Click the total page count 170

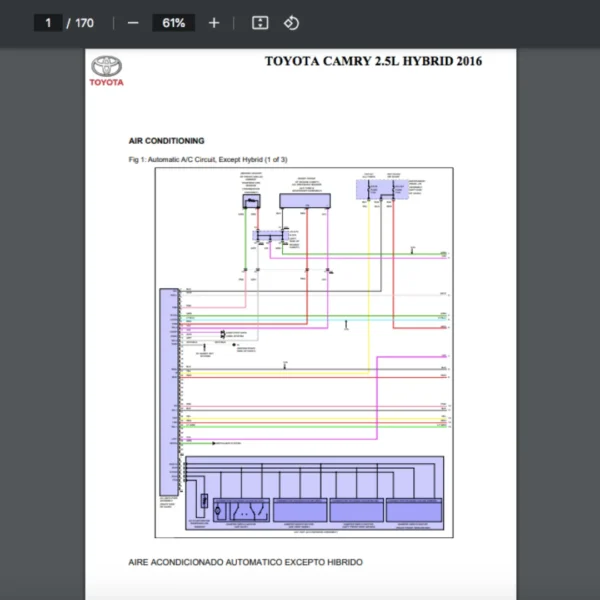(x=84, y=23)
